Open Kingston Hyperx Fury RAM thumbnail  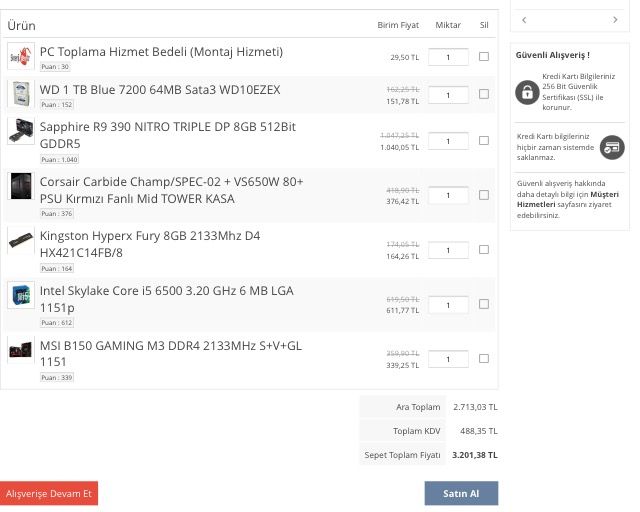(21, 240)
